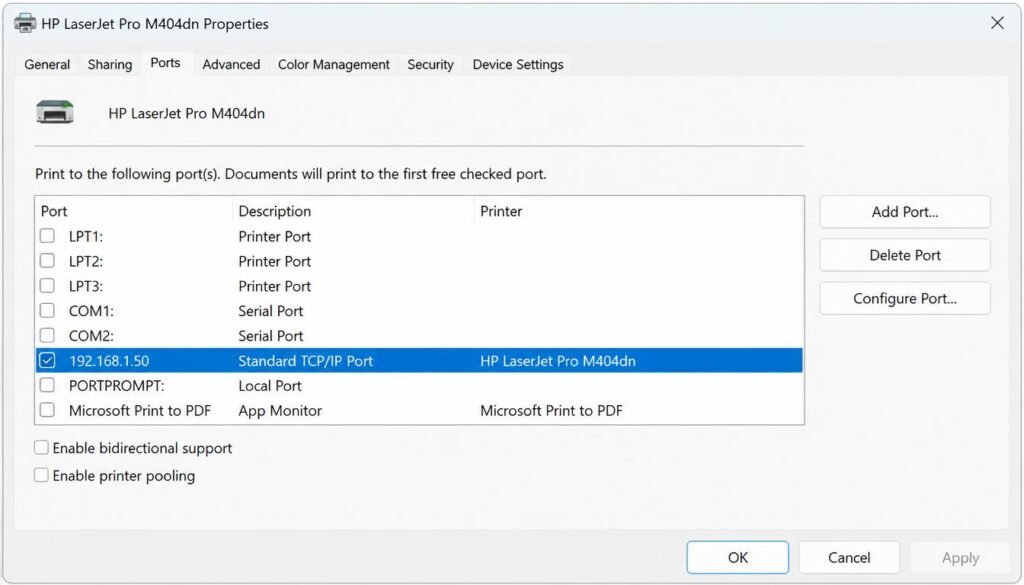Open the General tab
The height and width of the screenshot is (585, 1024).
(47, 64)
